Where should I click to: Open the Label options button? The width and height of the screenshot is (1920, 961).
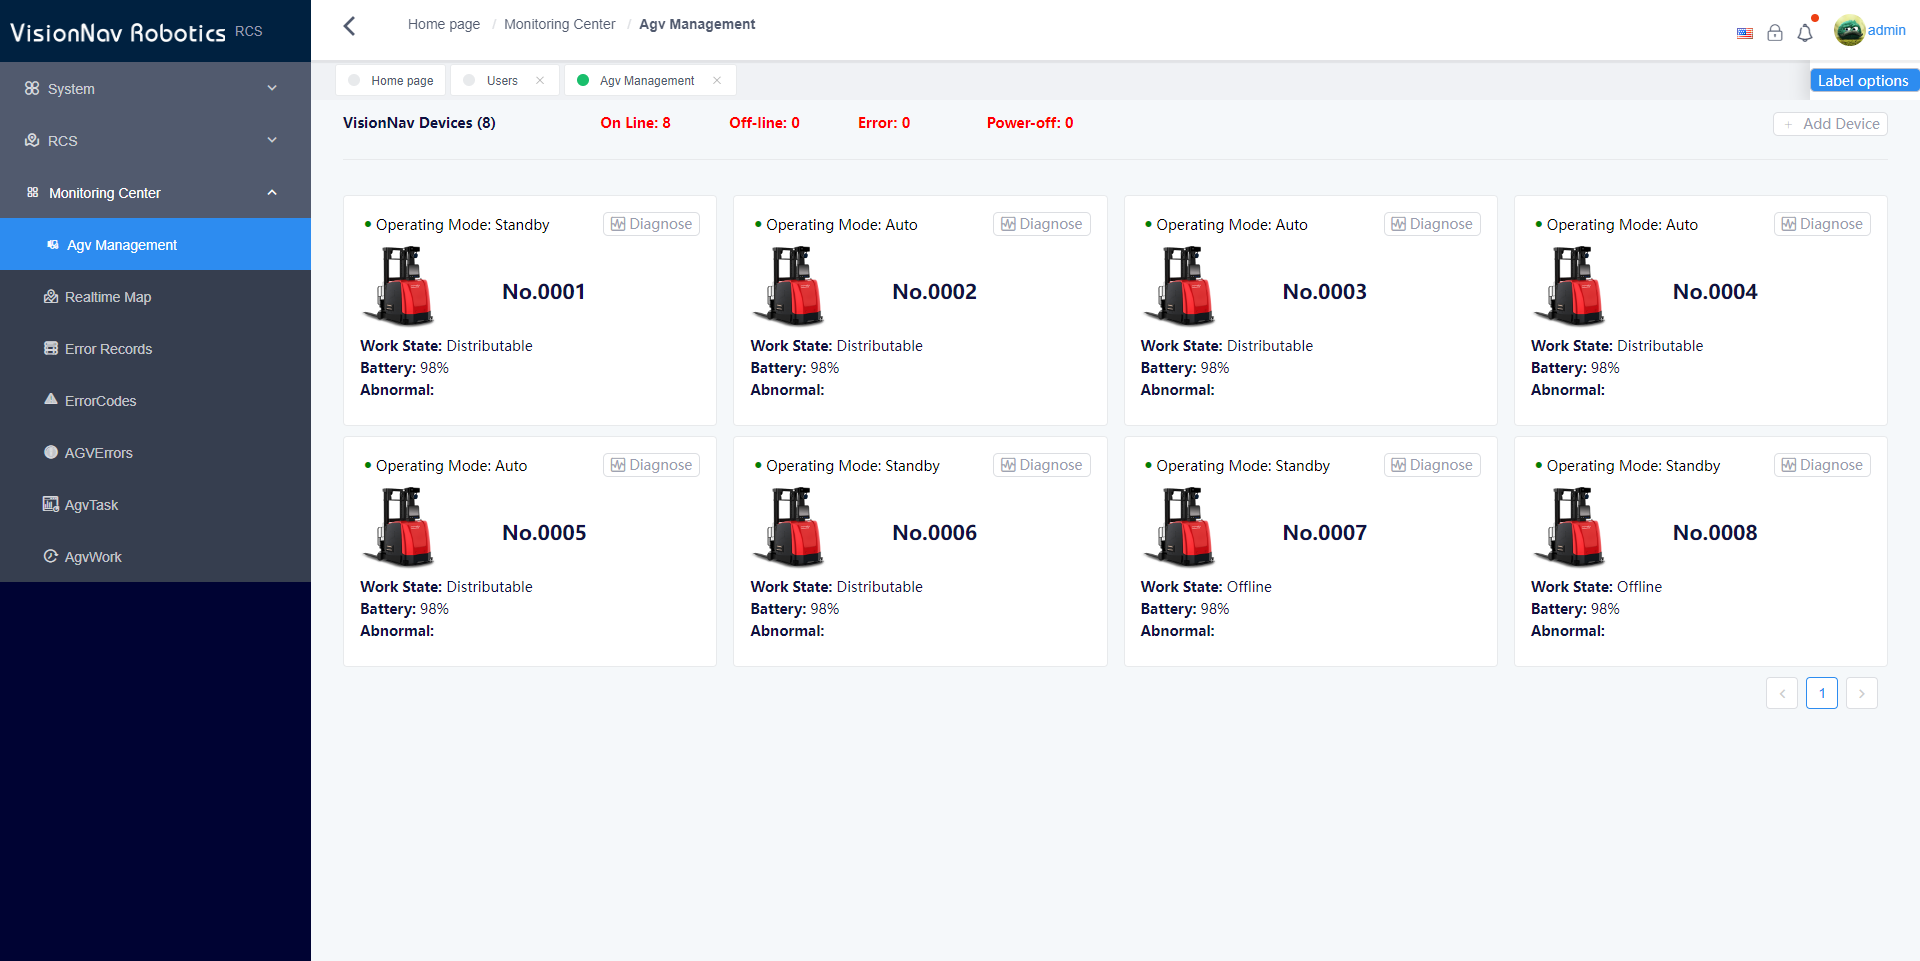[x=1863, y=81]
